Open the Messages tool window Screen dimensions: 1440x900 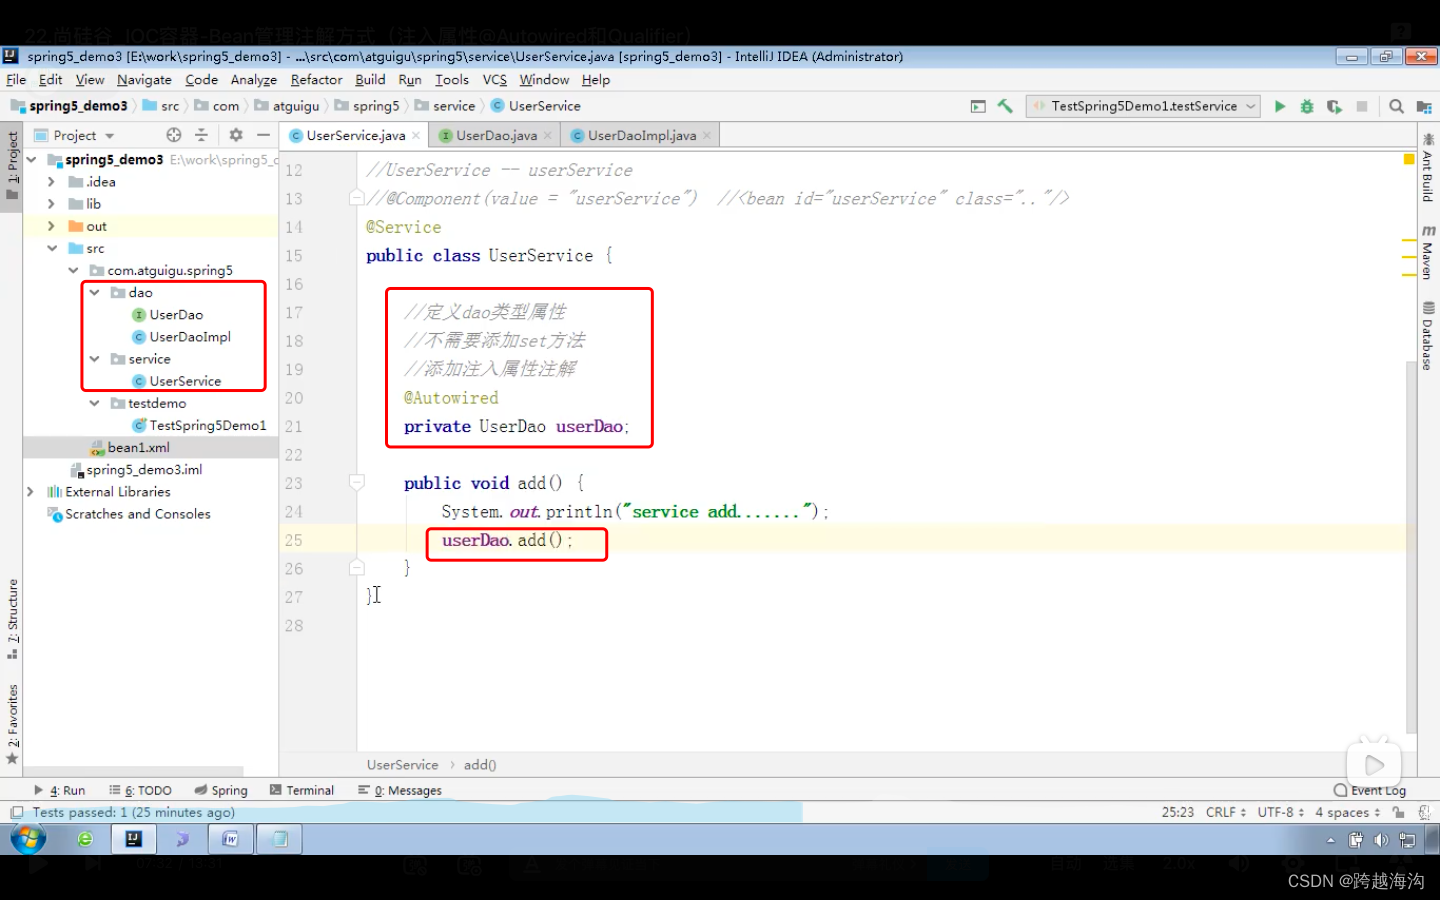[x=400, y=790]
